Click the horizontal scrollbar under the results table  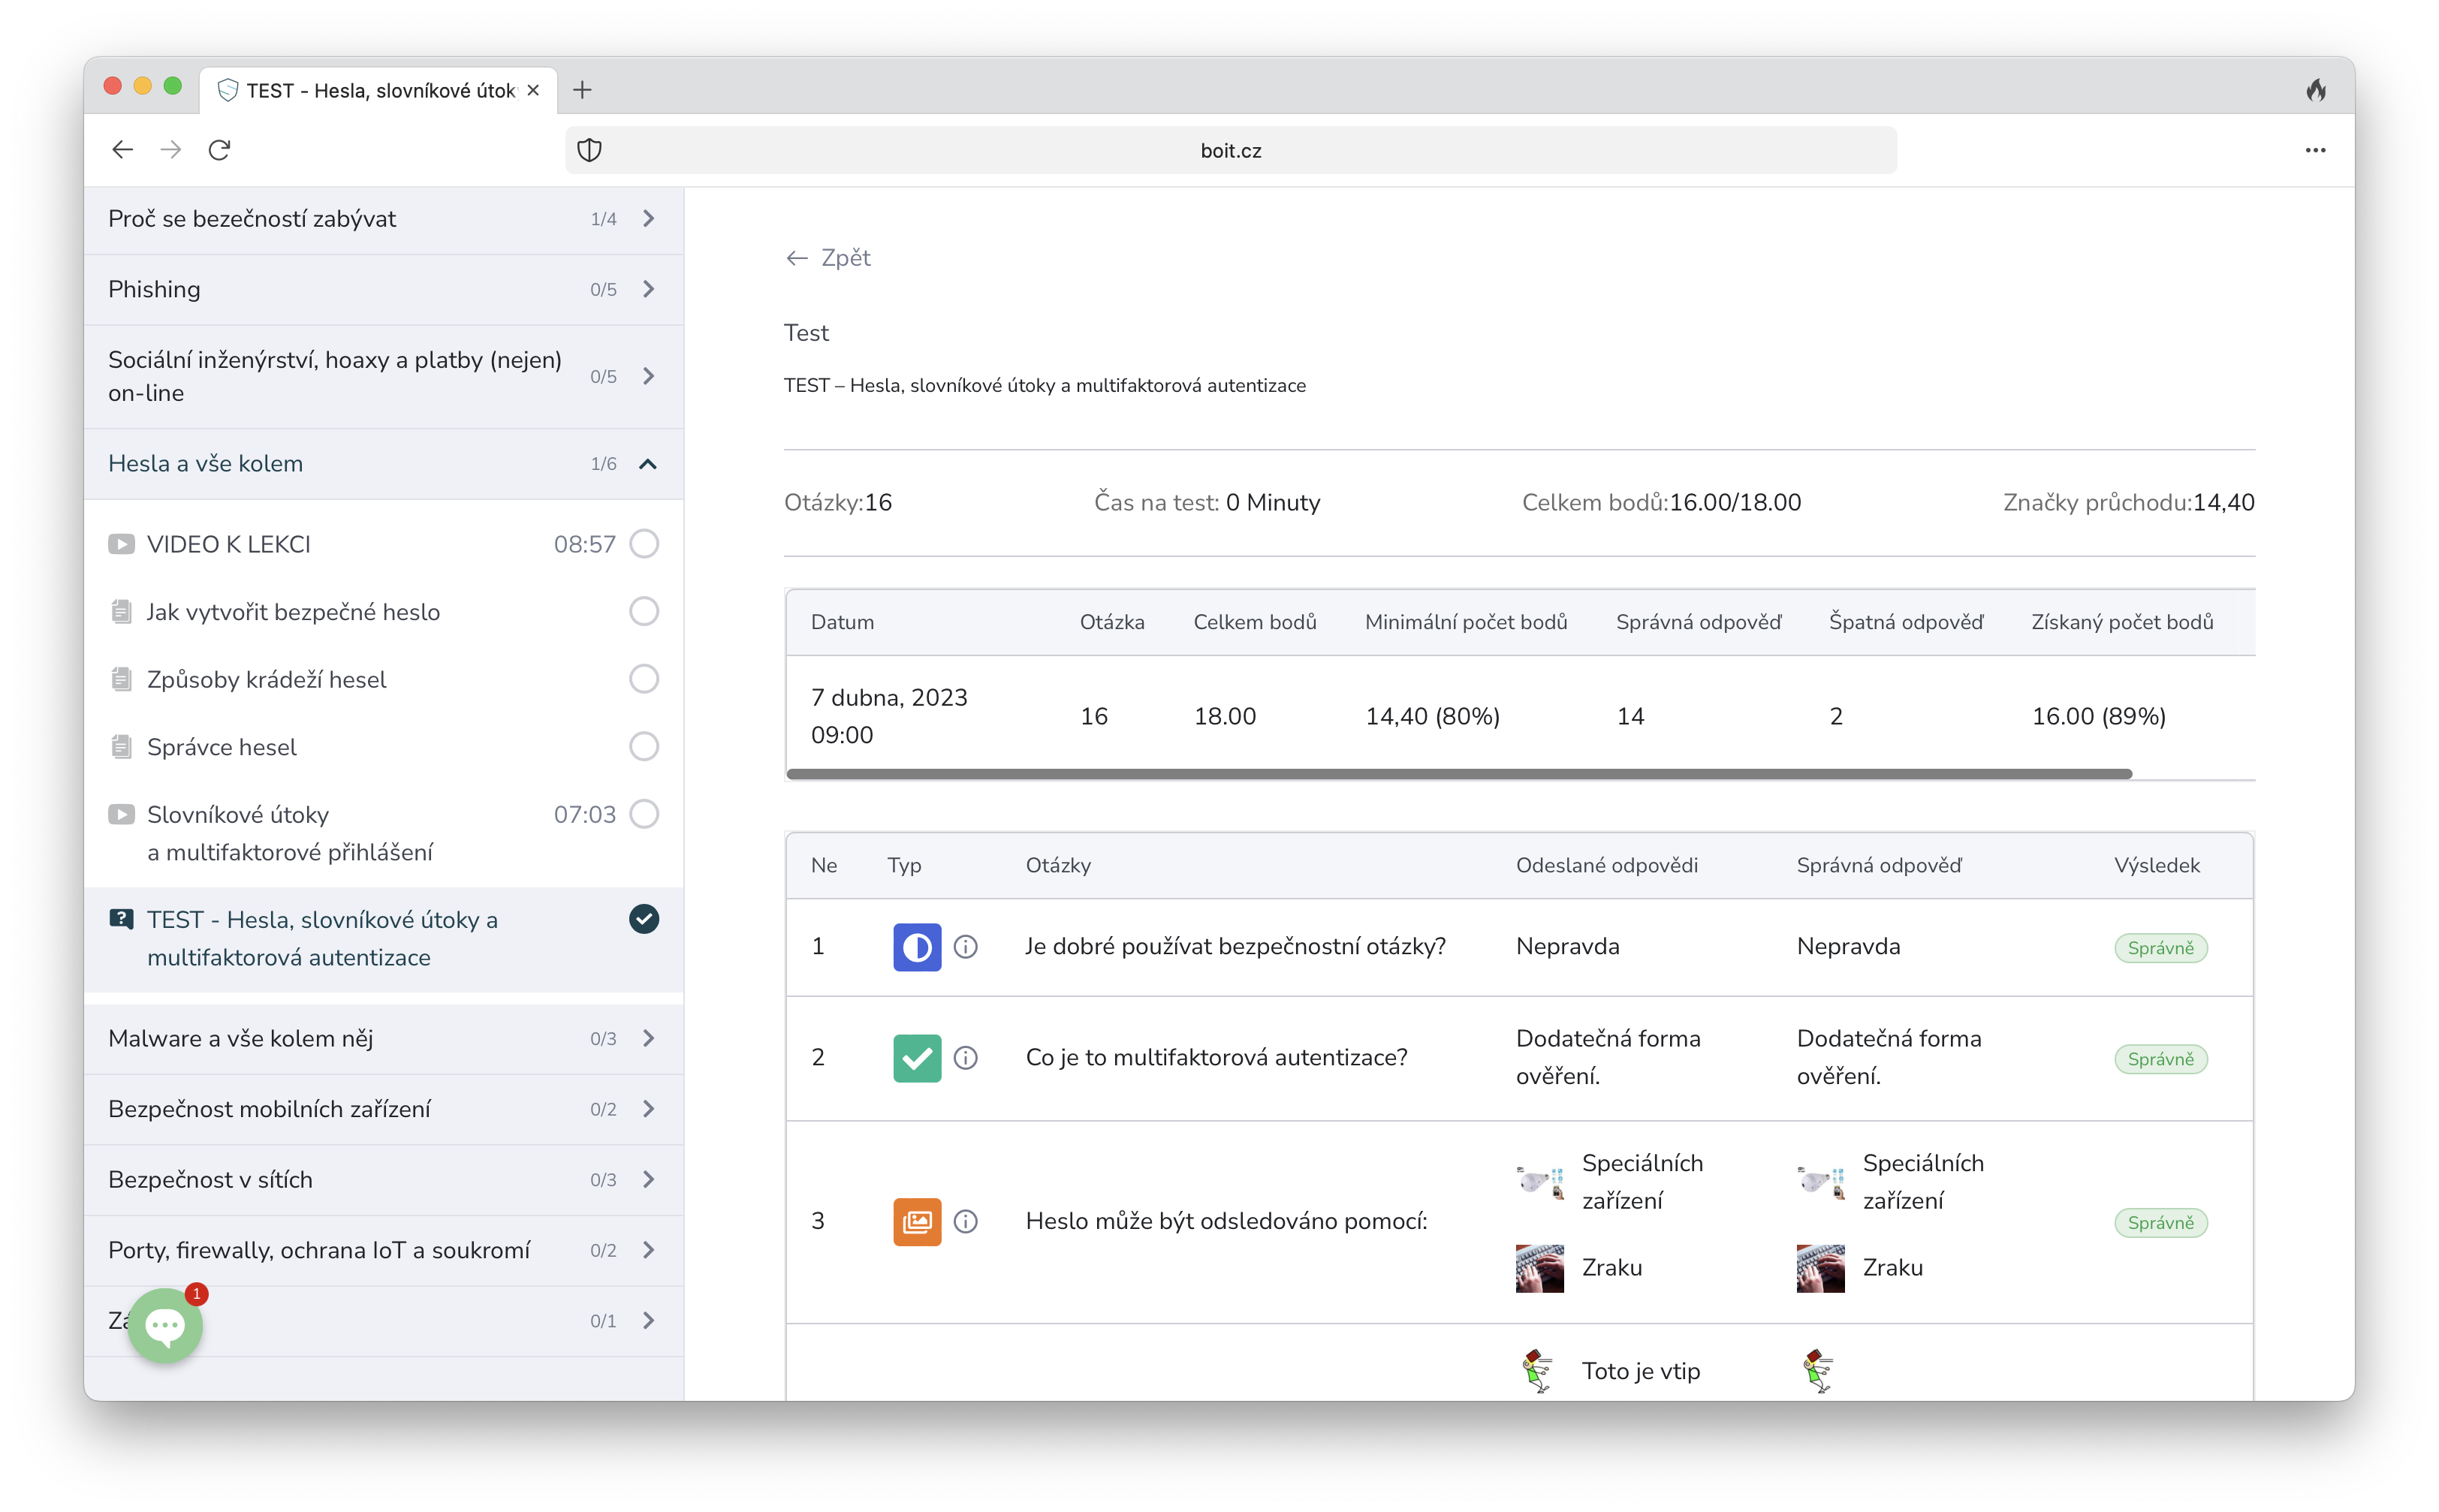click(1459, 774)
